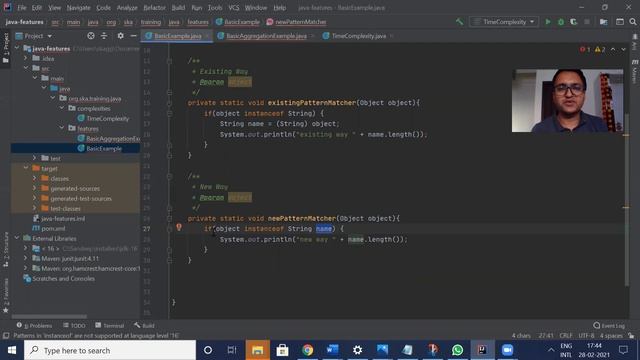The height and width of the screenshot is (360, 640).
Task: Collapse the complexities package
Action: tap(62, 108)
